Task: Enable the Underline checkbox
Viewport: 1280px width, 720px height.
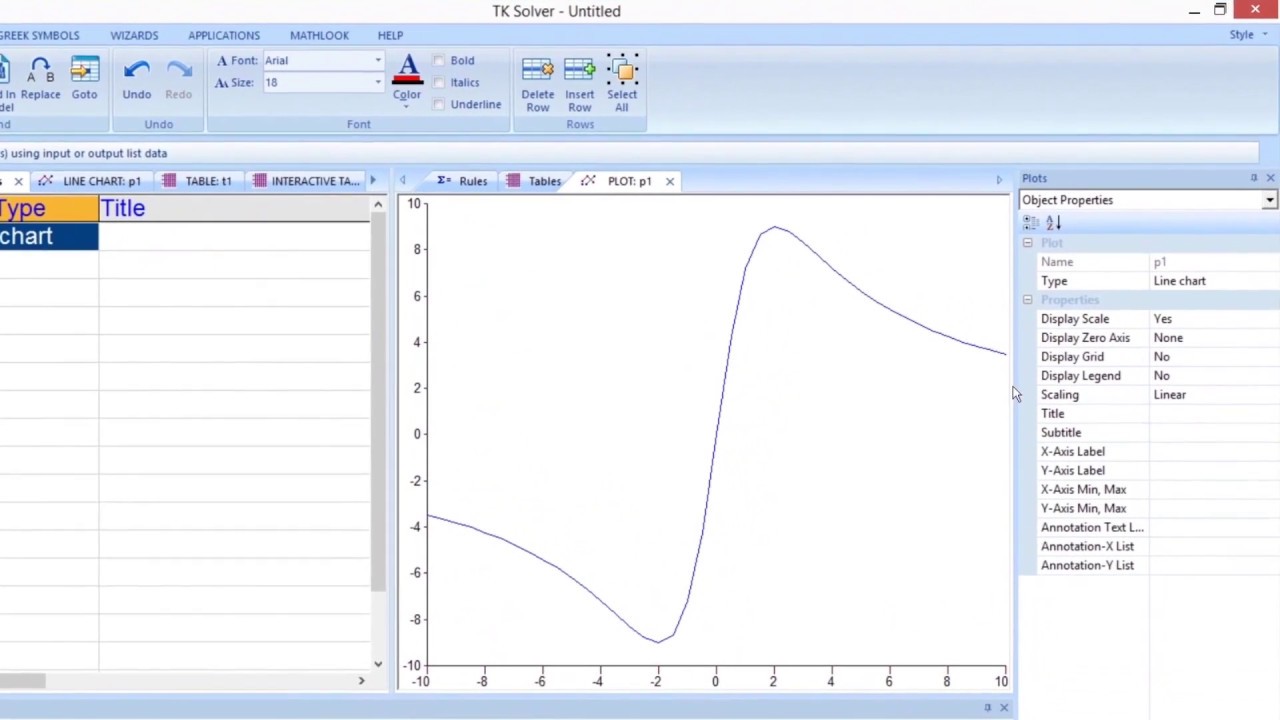Action: pos(439,105)
